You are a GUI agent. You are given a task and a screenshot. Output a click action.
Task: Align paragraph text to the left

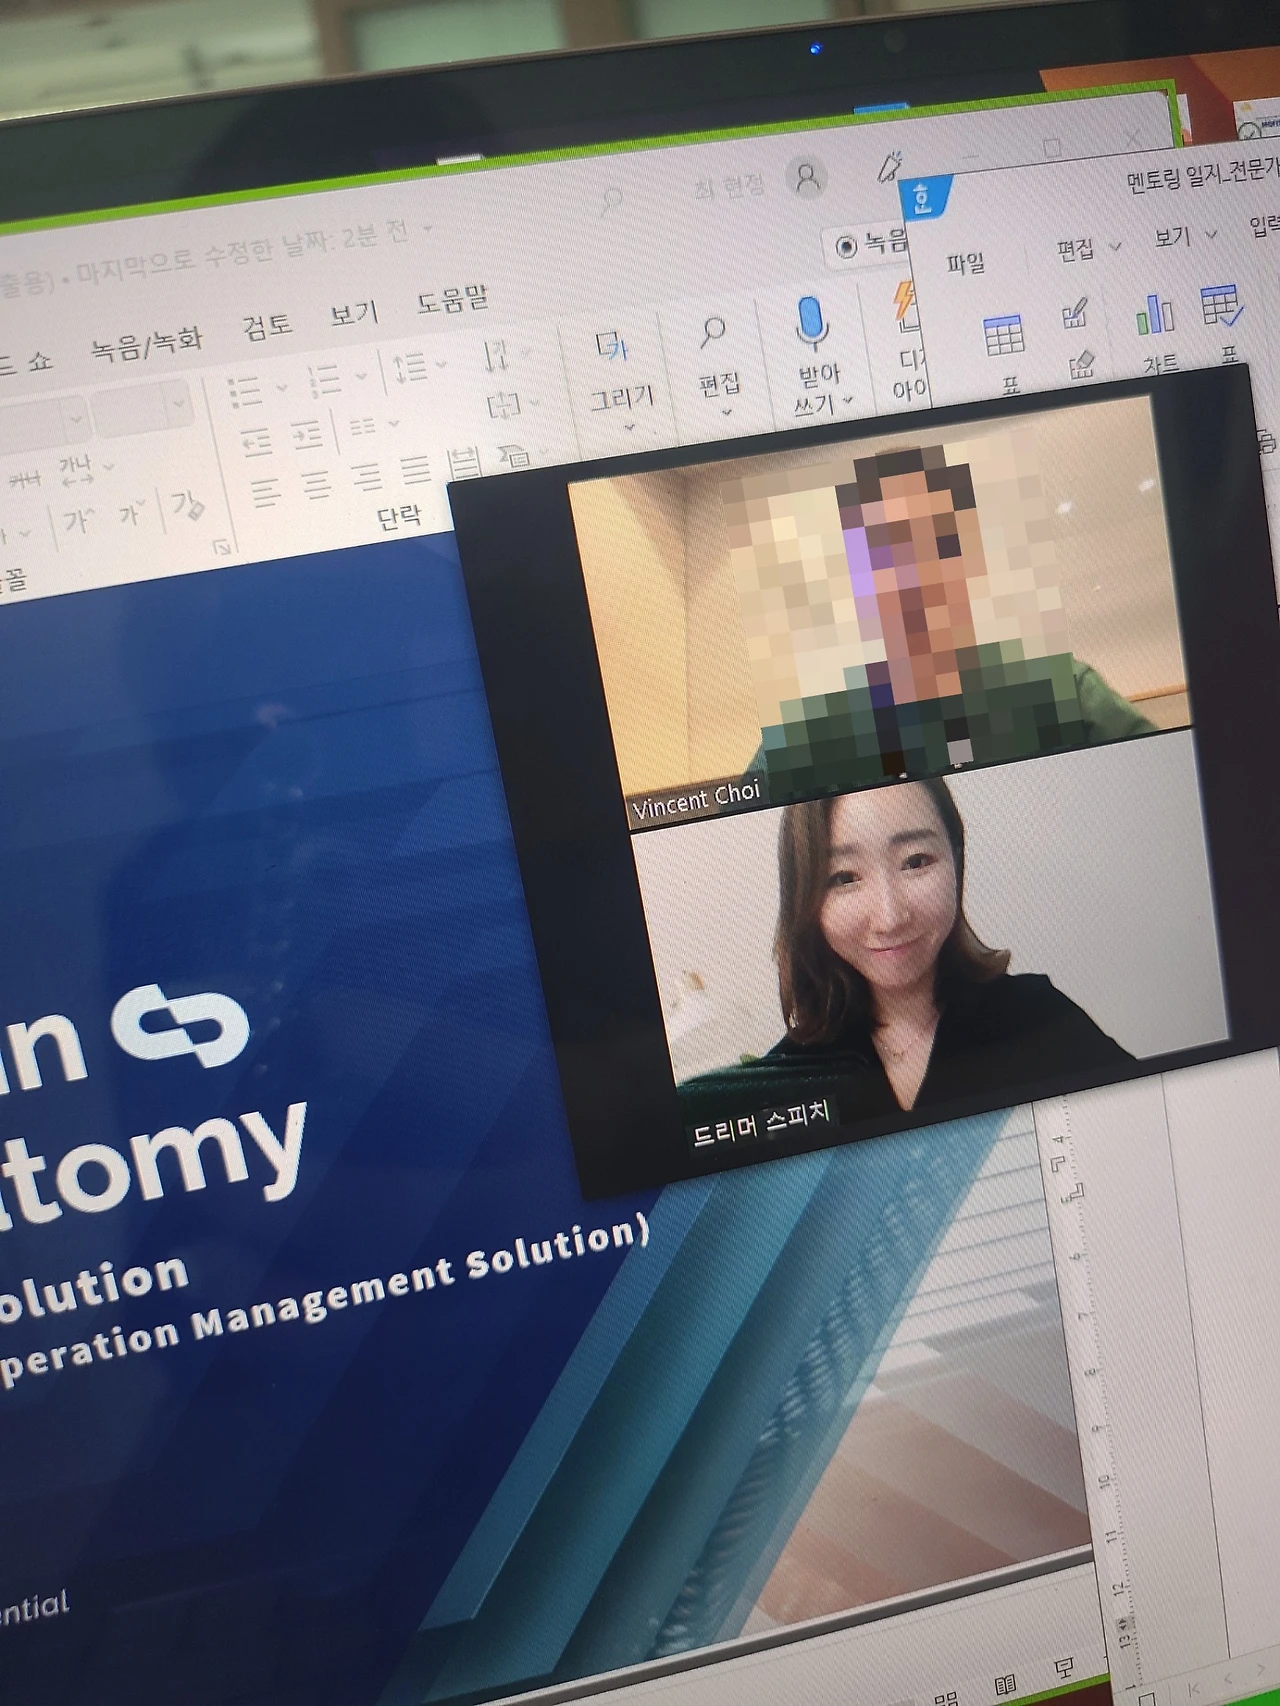[265, 493]
